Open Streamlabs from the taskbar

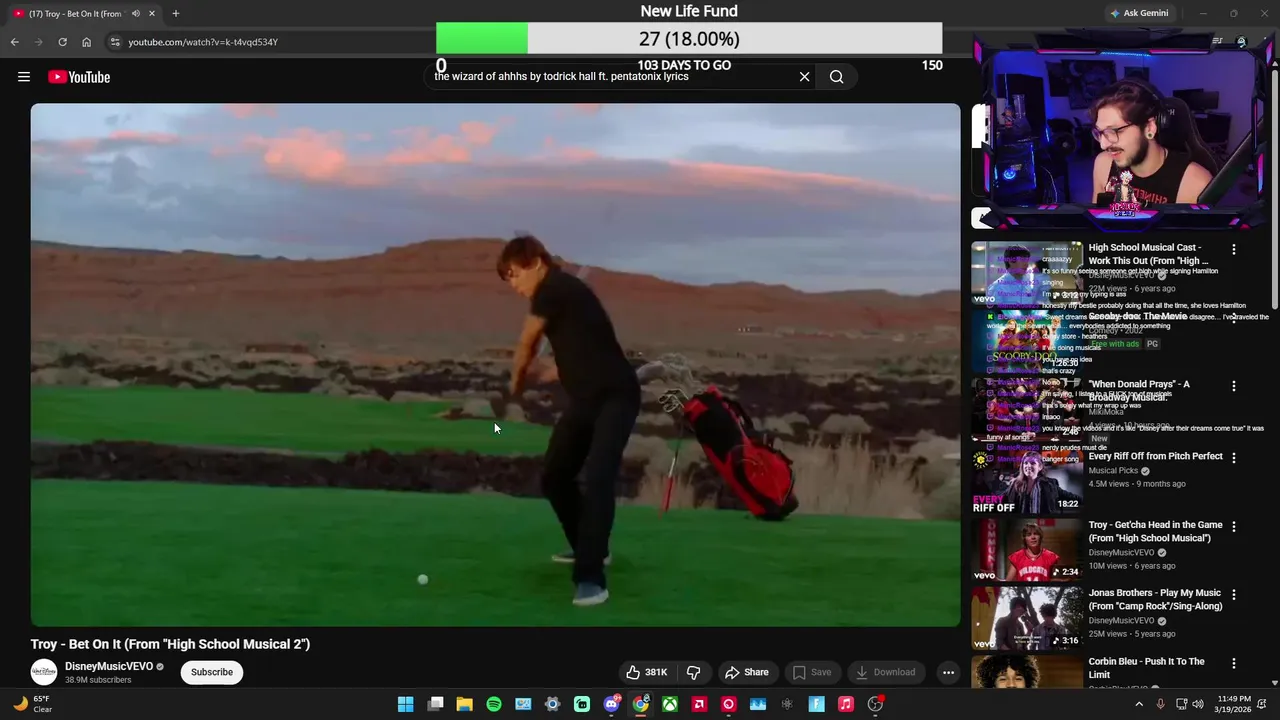click(x=582, y=704)
